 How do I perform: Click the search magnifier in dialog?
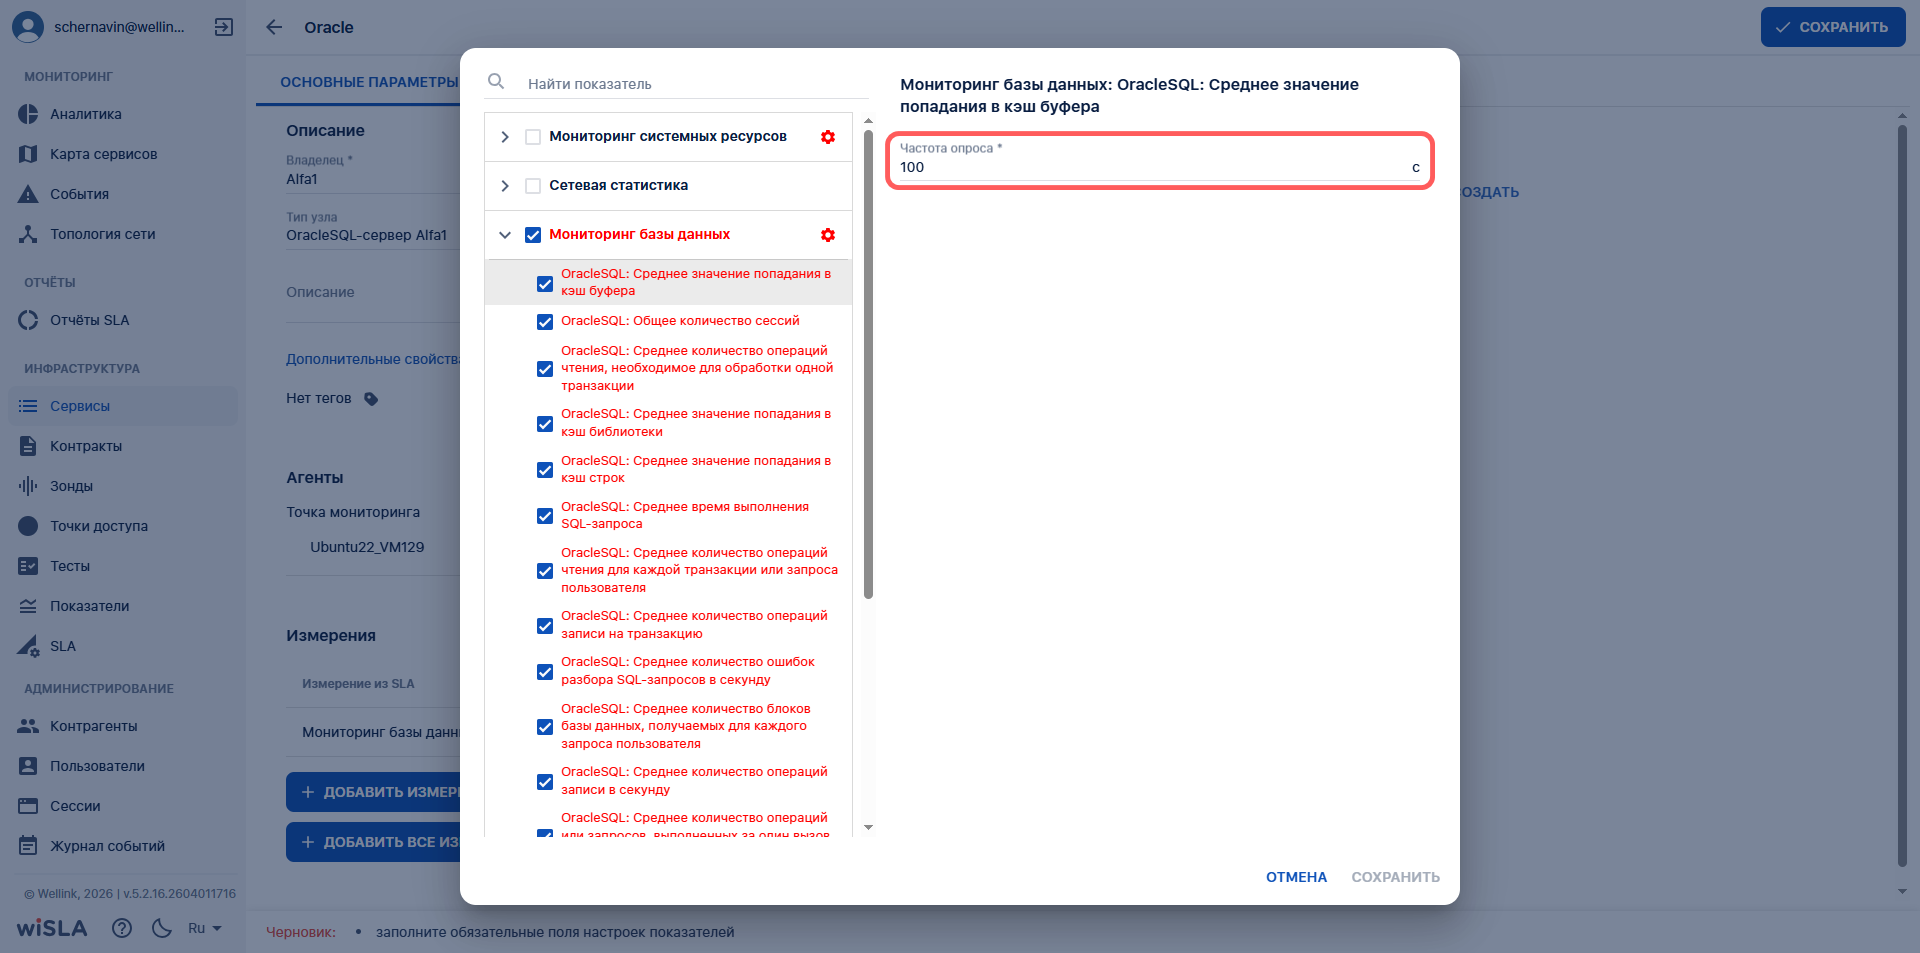[x=496, y=81]
